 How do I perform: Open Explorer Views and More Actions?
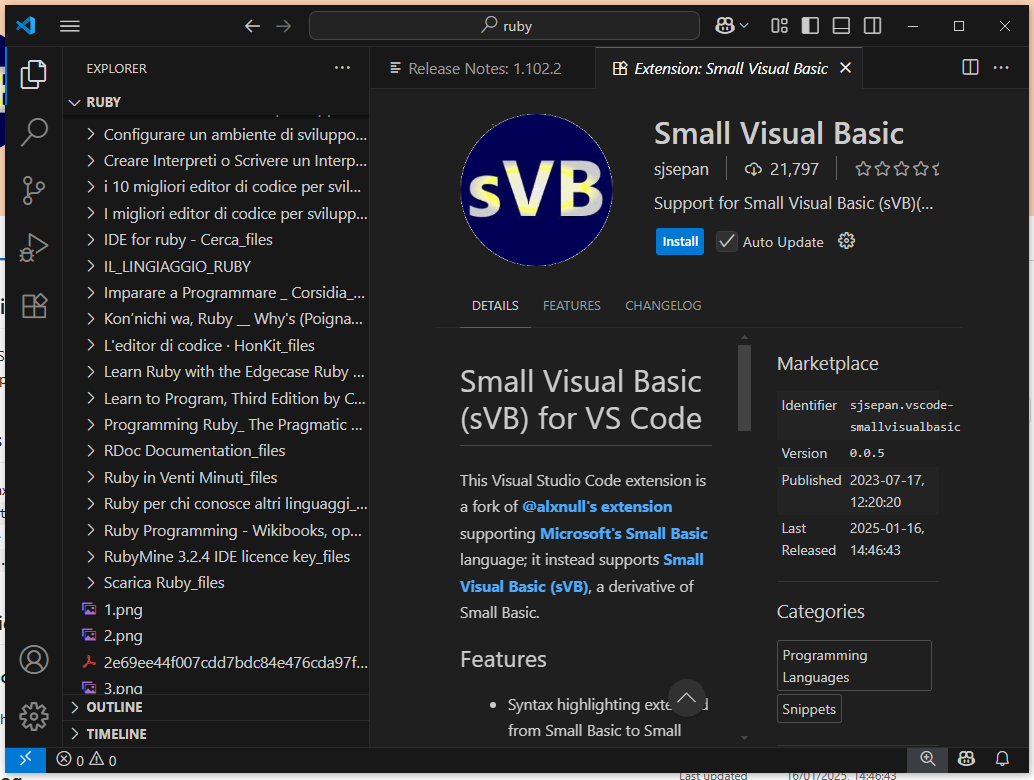[342, 68]
